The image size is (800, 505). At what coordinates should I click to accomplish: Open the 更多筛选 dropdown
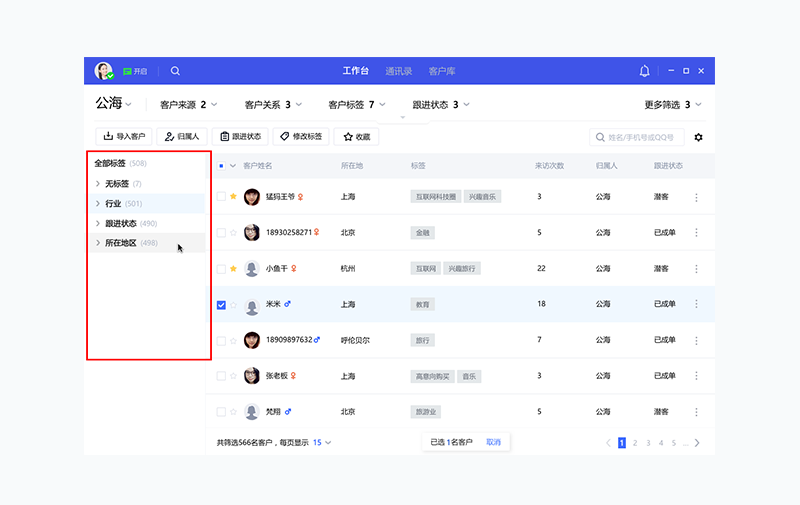point(673,105)
